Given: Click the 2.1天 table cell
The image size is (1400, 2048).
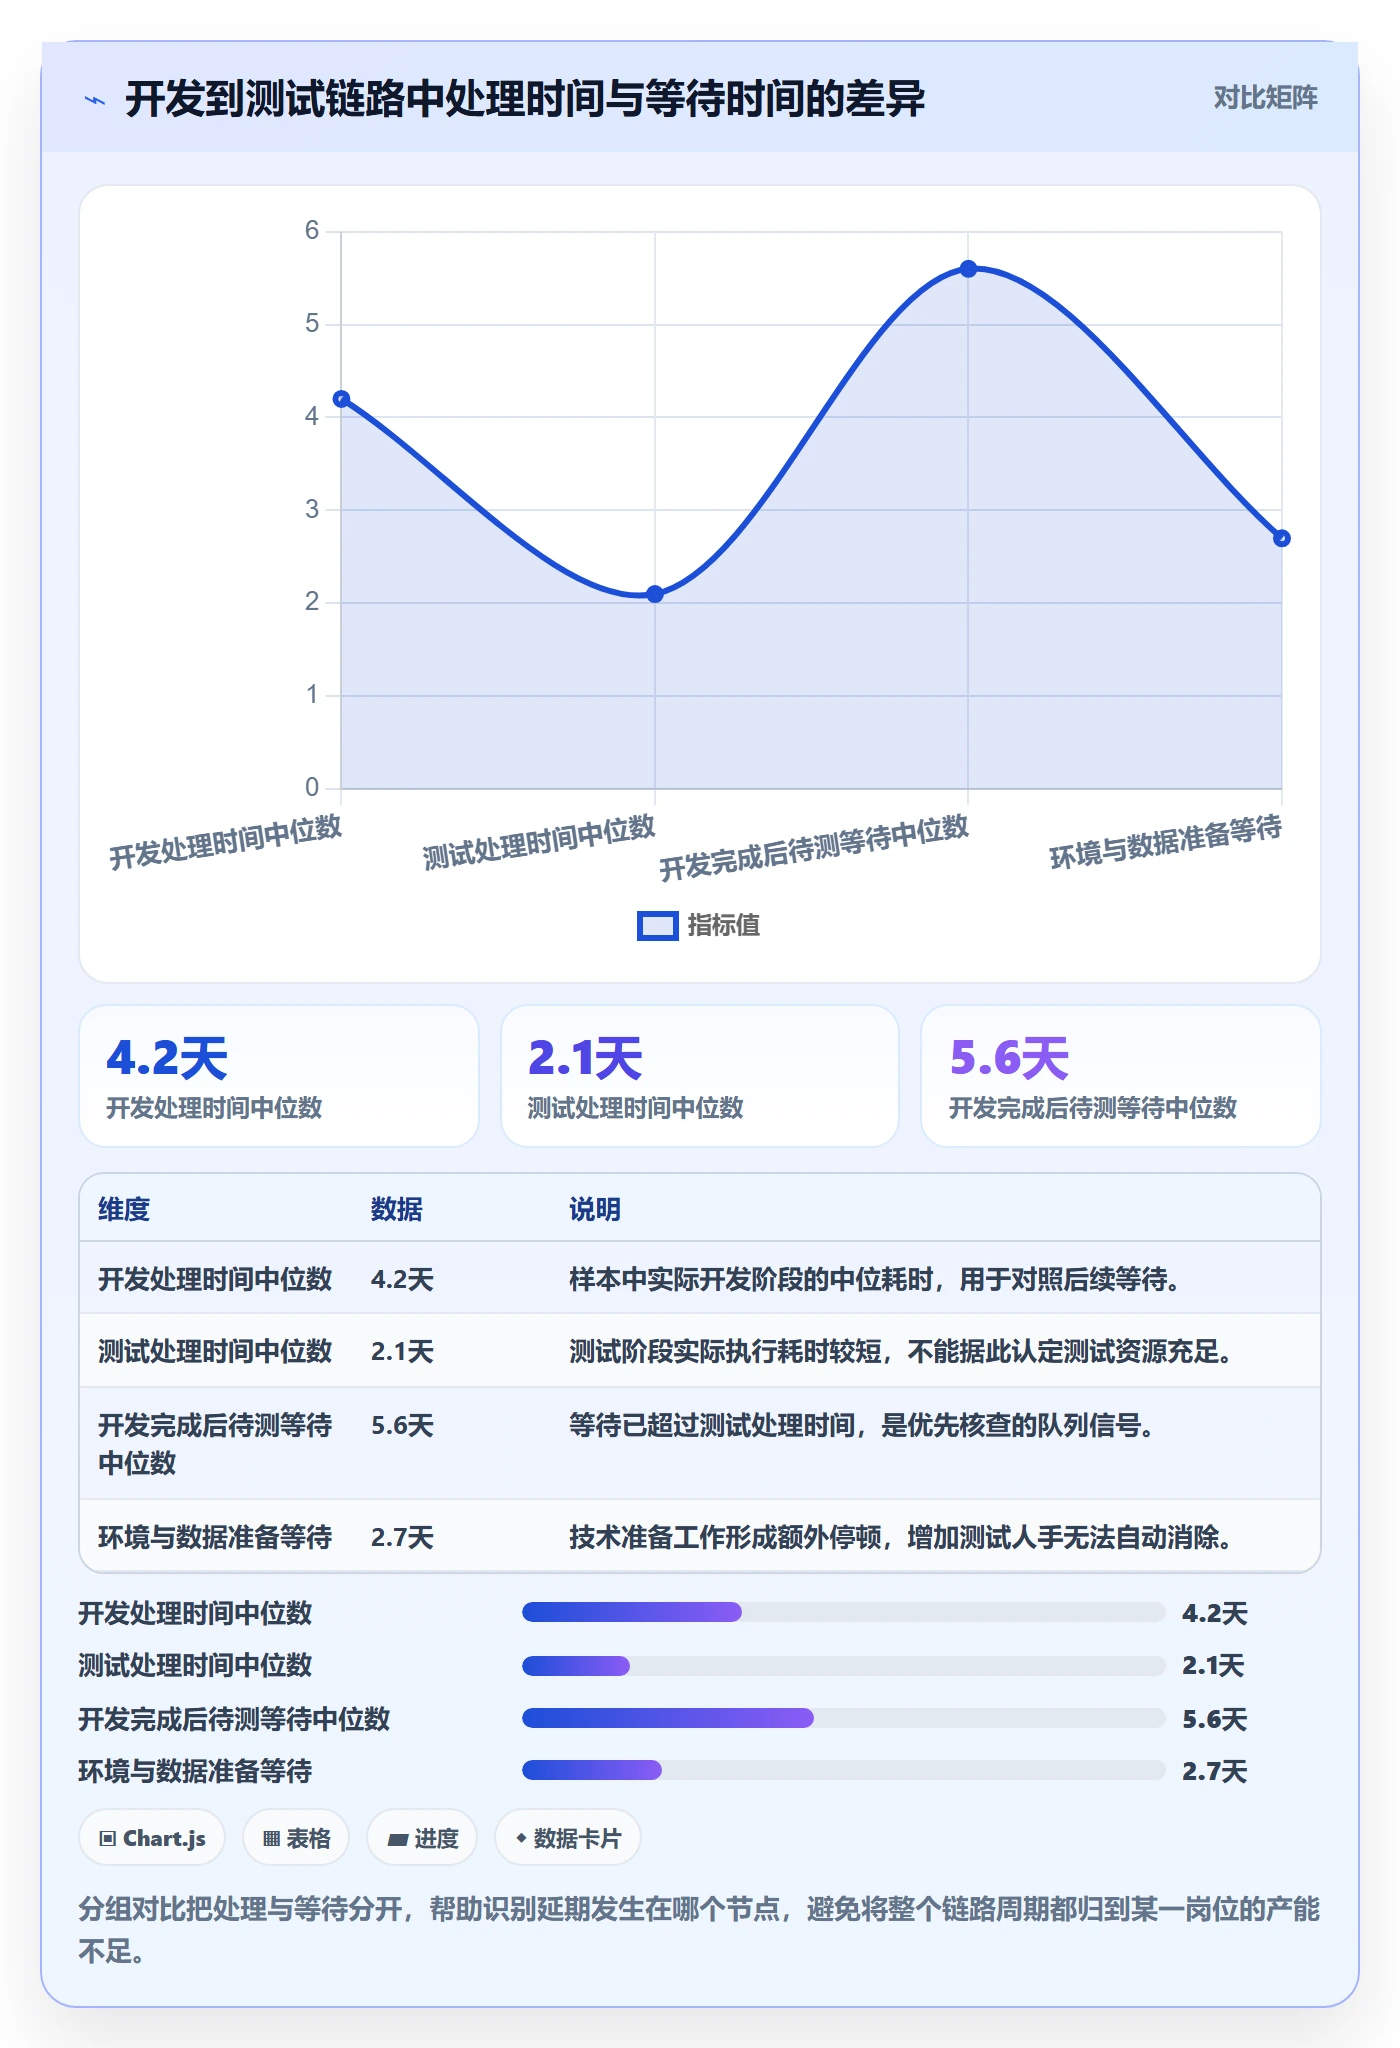Looking at the screenshot, I should [x=402, y=1351].
